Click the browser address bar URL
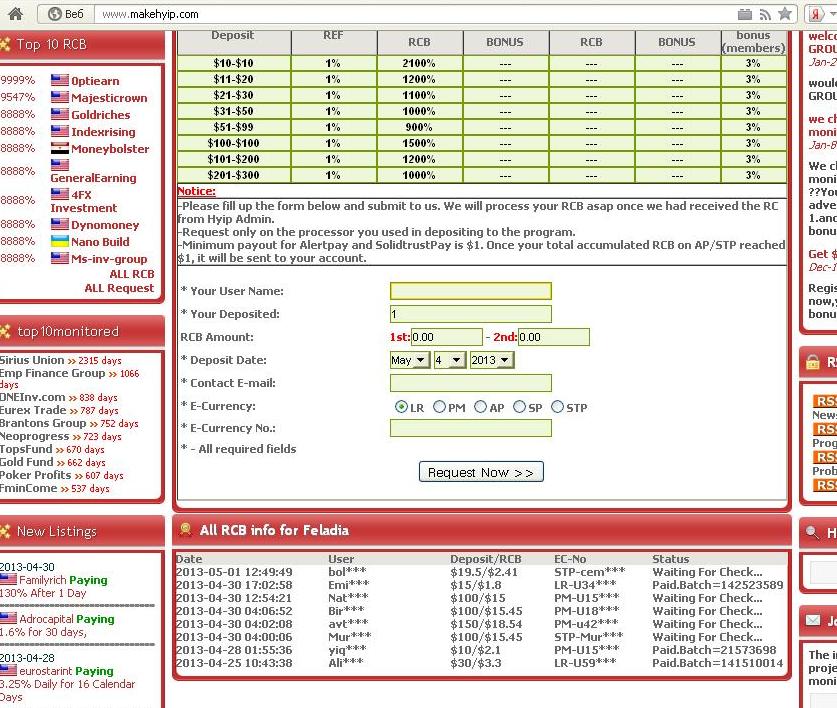This screenshot has width=837, height=708. (x=150, y=14)
